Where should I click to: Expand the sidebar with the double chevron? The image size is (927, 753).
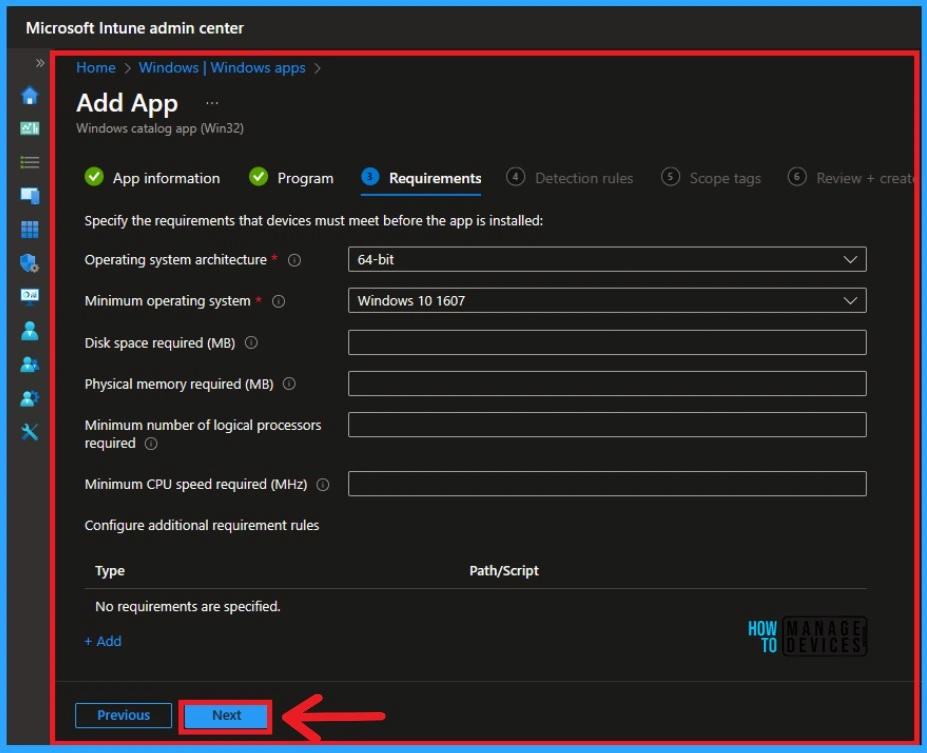click(x=40, y=63)
